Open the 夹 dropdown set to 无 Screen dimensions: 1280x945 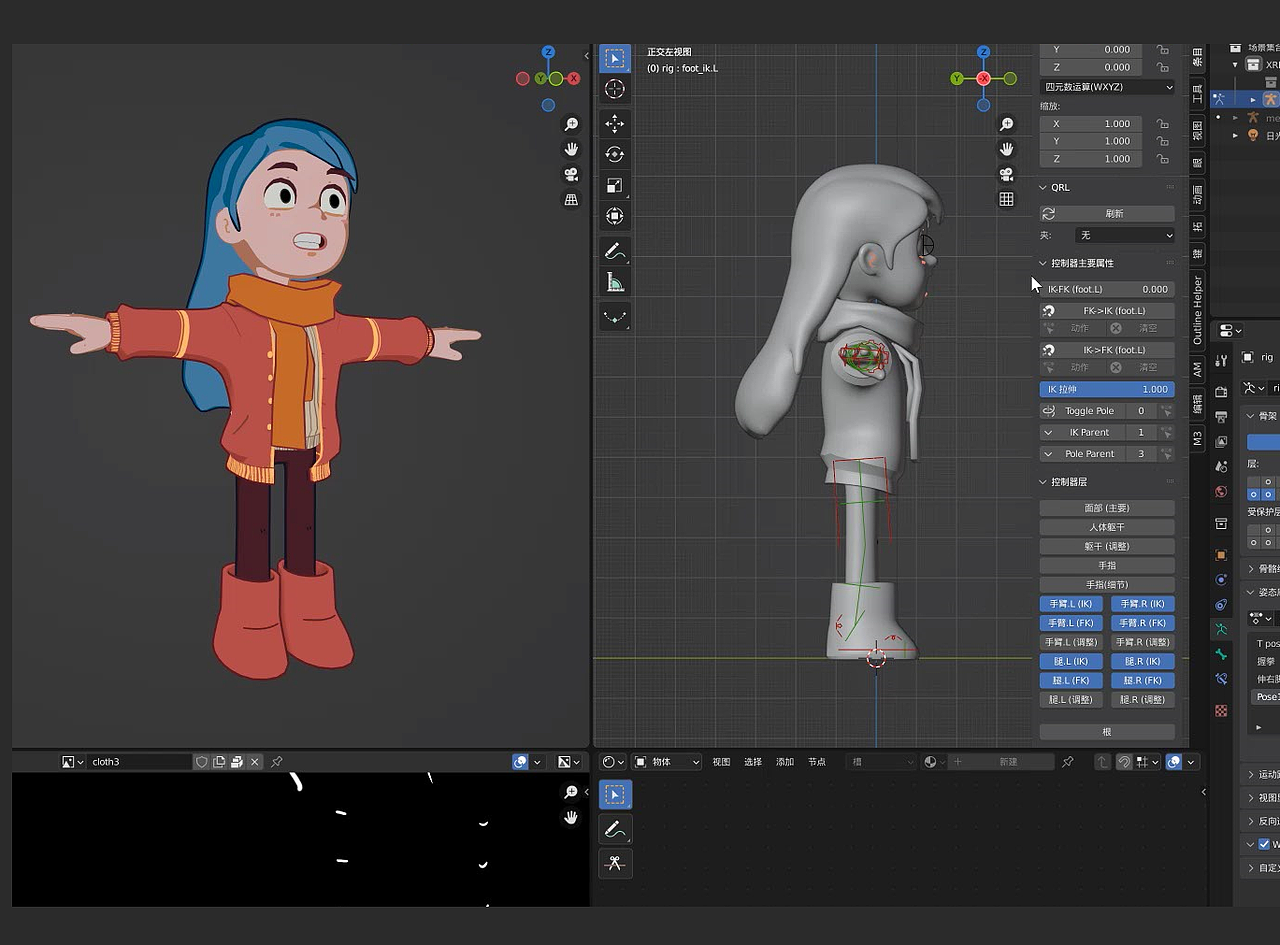pyautogui.click(x=1125, y=235)
